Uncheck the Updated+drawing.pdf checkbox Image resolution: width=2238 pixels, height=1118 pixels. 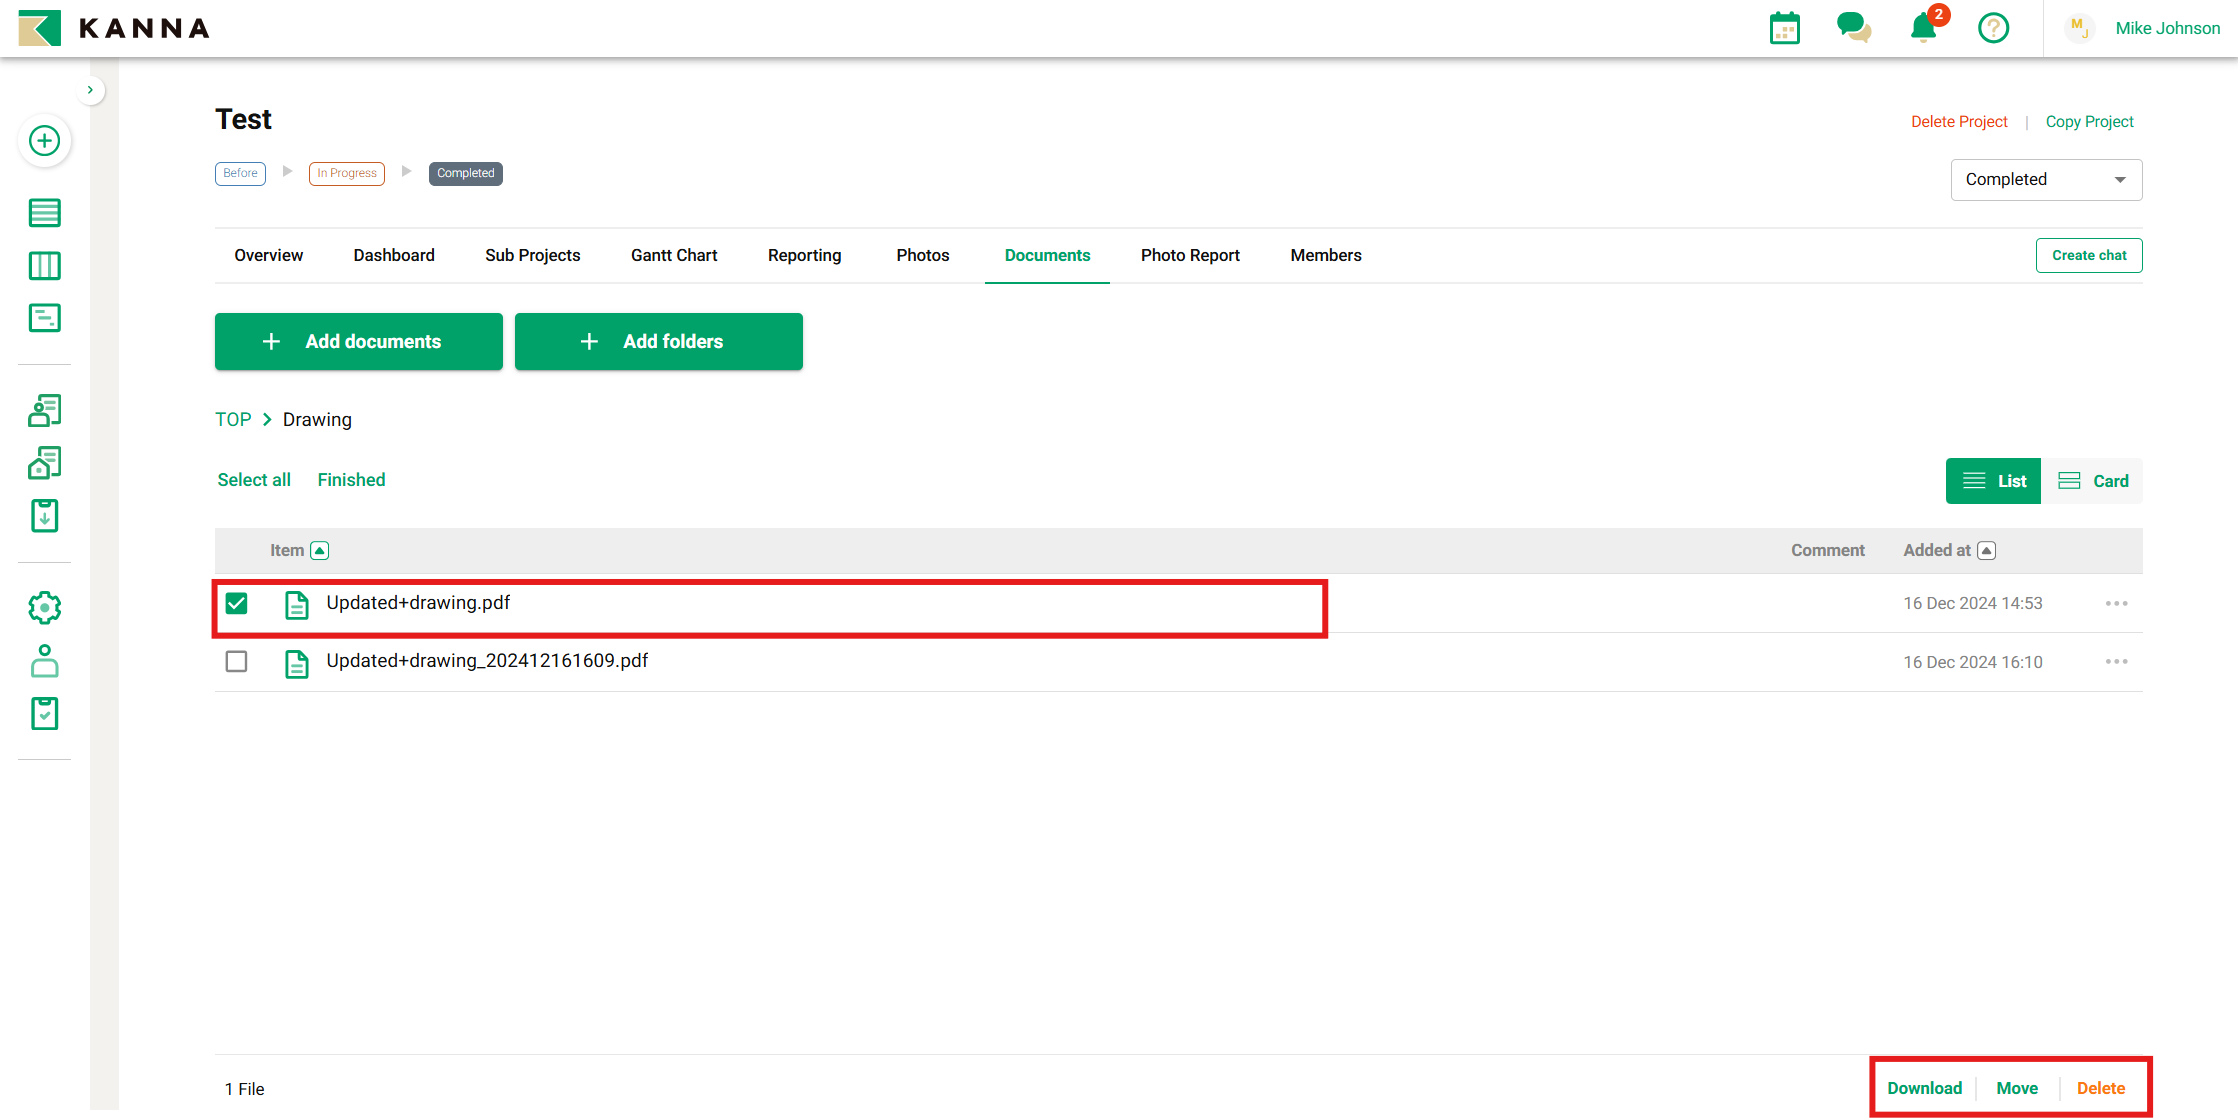[x=236, y=603]
